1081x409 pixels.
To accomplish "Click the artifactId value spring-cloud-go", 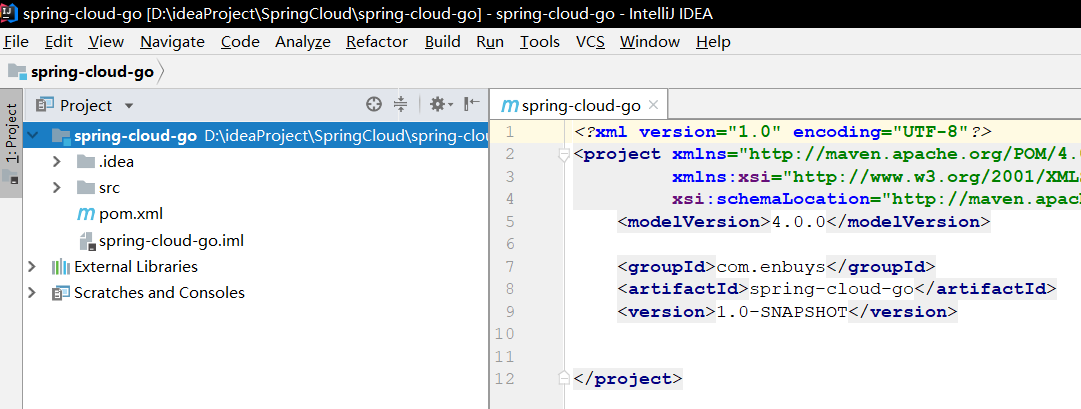I will click(831, 289).
